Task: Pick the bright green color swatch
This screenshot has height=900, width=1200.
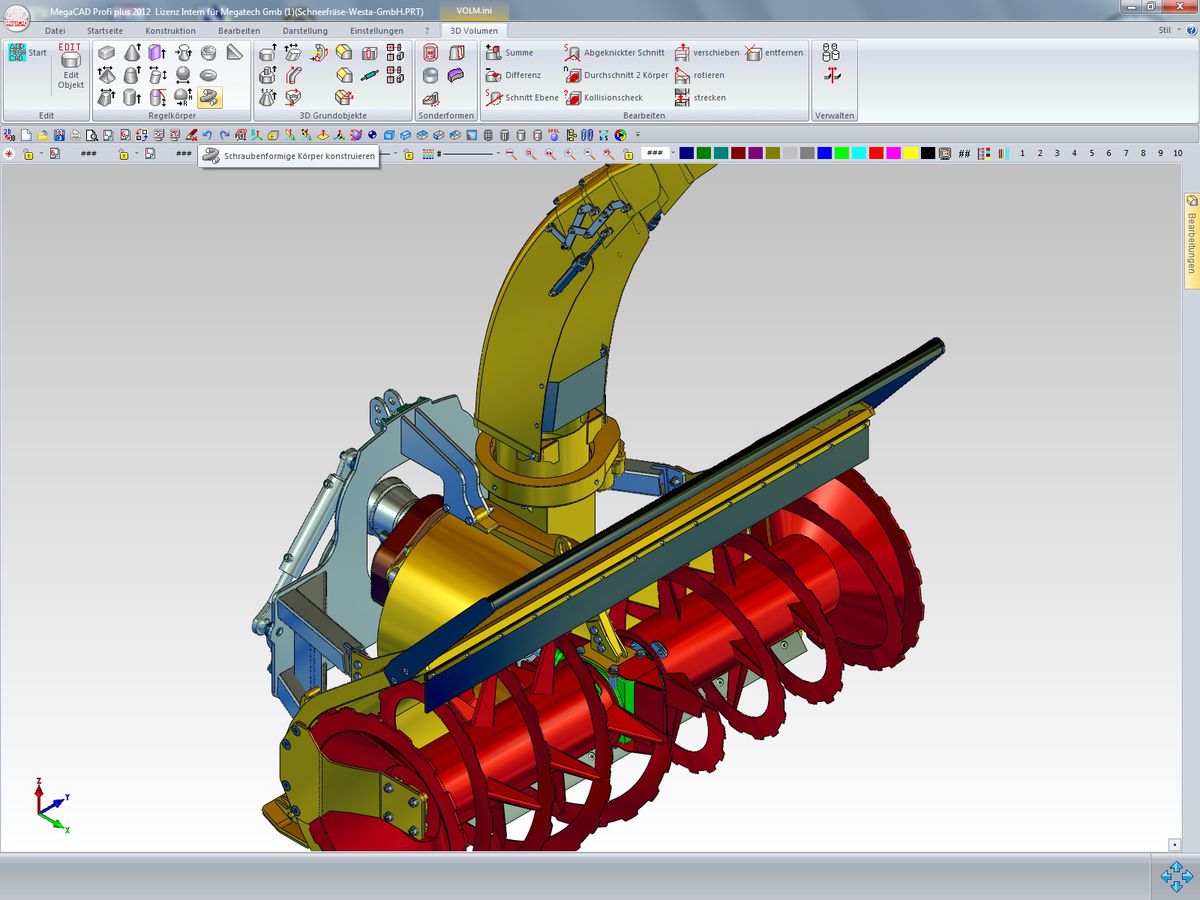Action: point(841,154)
